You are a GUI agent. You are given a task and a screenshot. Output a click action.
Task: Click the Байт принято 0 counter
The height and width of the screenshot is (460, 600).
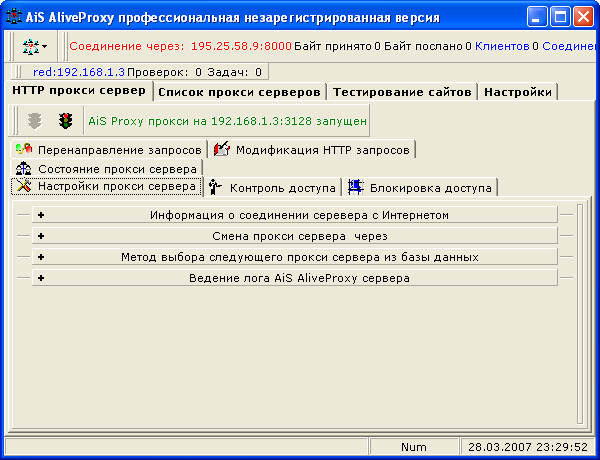point(338,46)
